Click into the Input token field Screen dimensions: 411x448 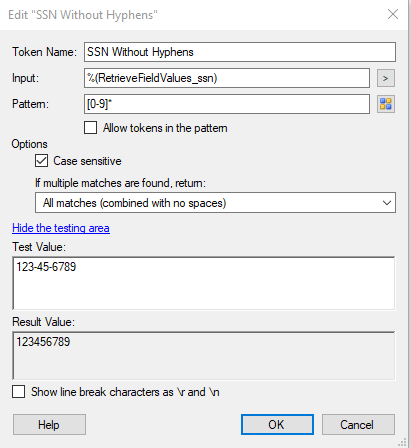click(x=227, y=78)
